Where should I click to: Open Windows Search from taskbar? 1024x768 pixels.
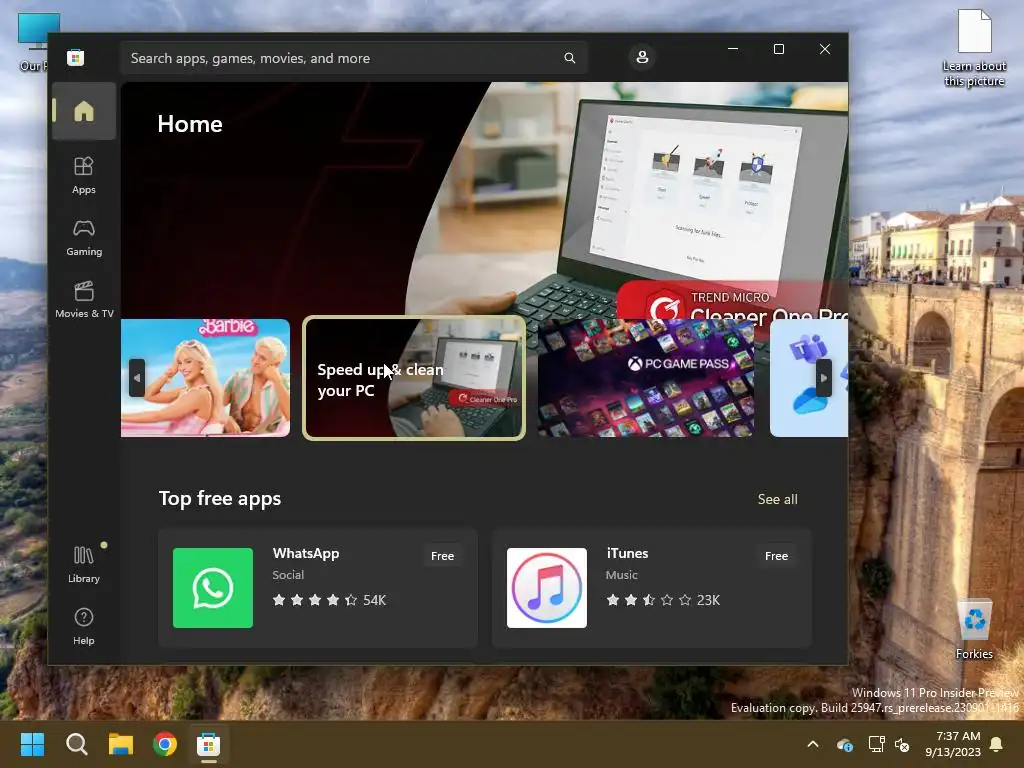point(76,744)
